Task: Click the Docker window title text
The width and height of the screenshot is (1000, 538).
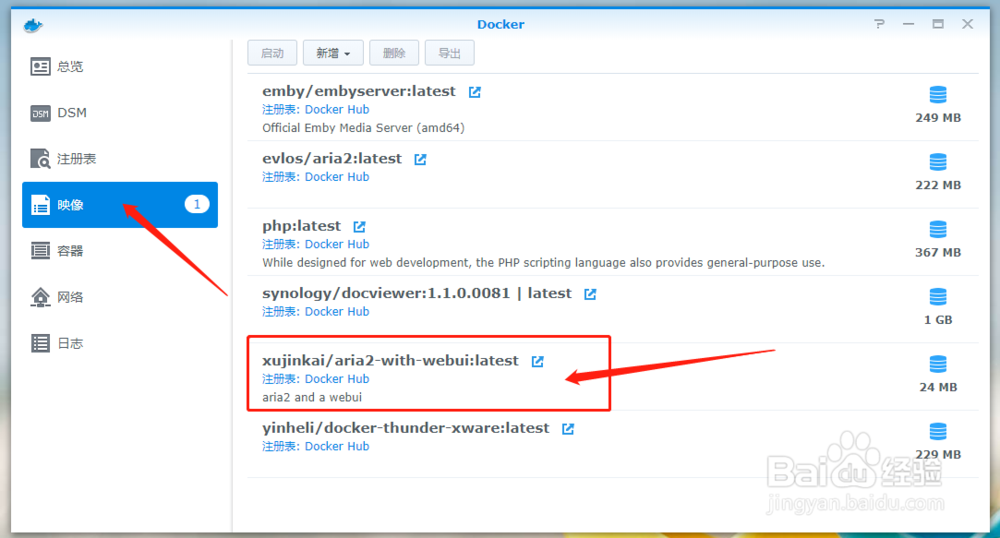Action: [x=501, y=24]
